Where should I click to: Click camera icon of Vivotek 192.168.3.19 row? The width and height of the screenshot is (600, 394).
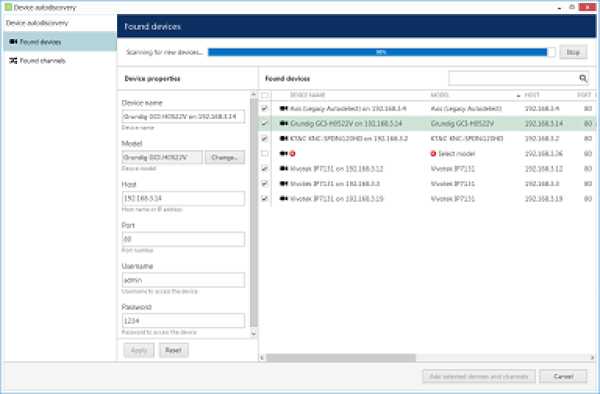(x=284, y=199)
